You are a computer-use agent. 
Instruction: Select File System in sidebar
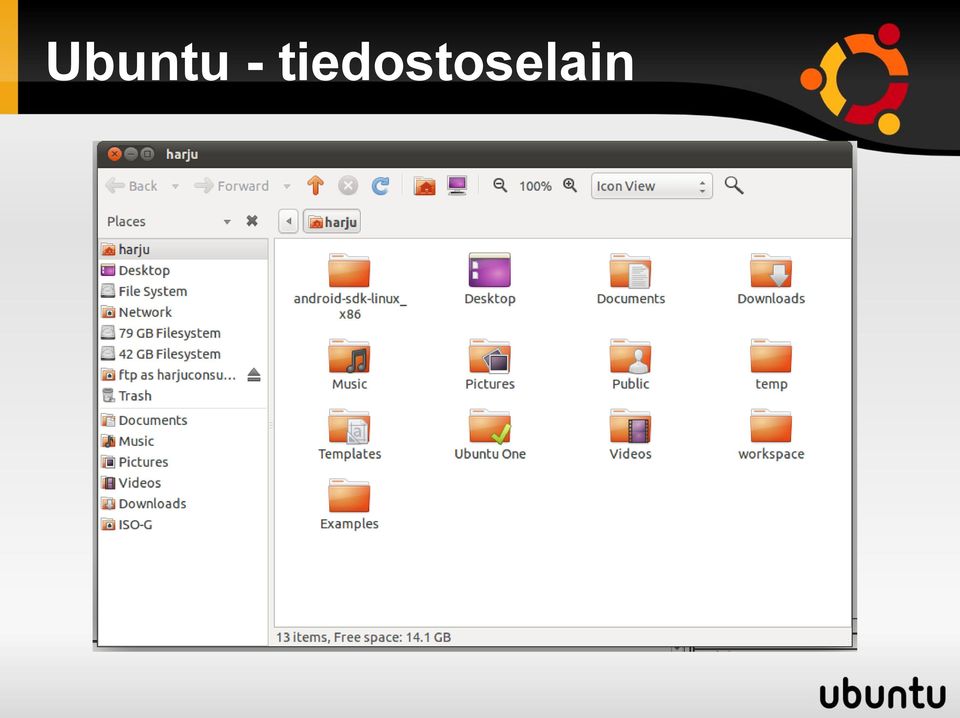click(183, 291)
